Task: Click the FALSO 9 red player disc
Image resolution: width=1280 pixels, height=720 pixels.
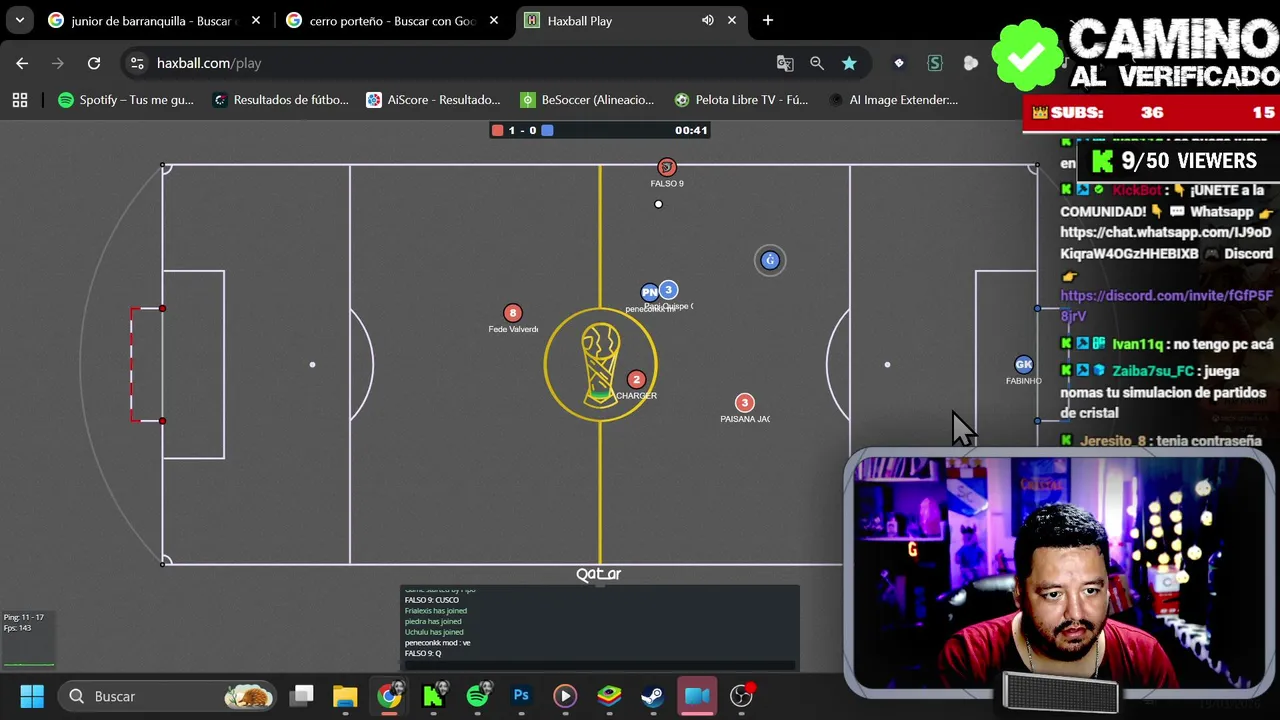Action: (x=667, y=167)
